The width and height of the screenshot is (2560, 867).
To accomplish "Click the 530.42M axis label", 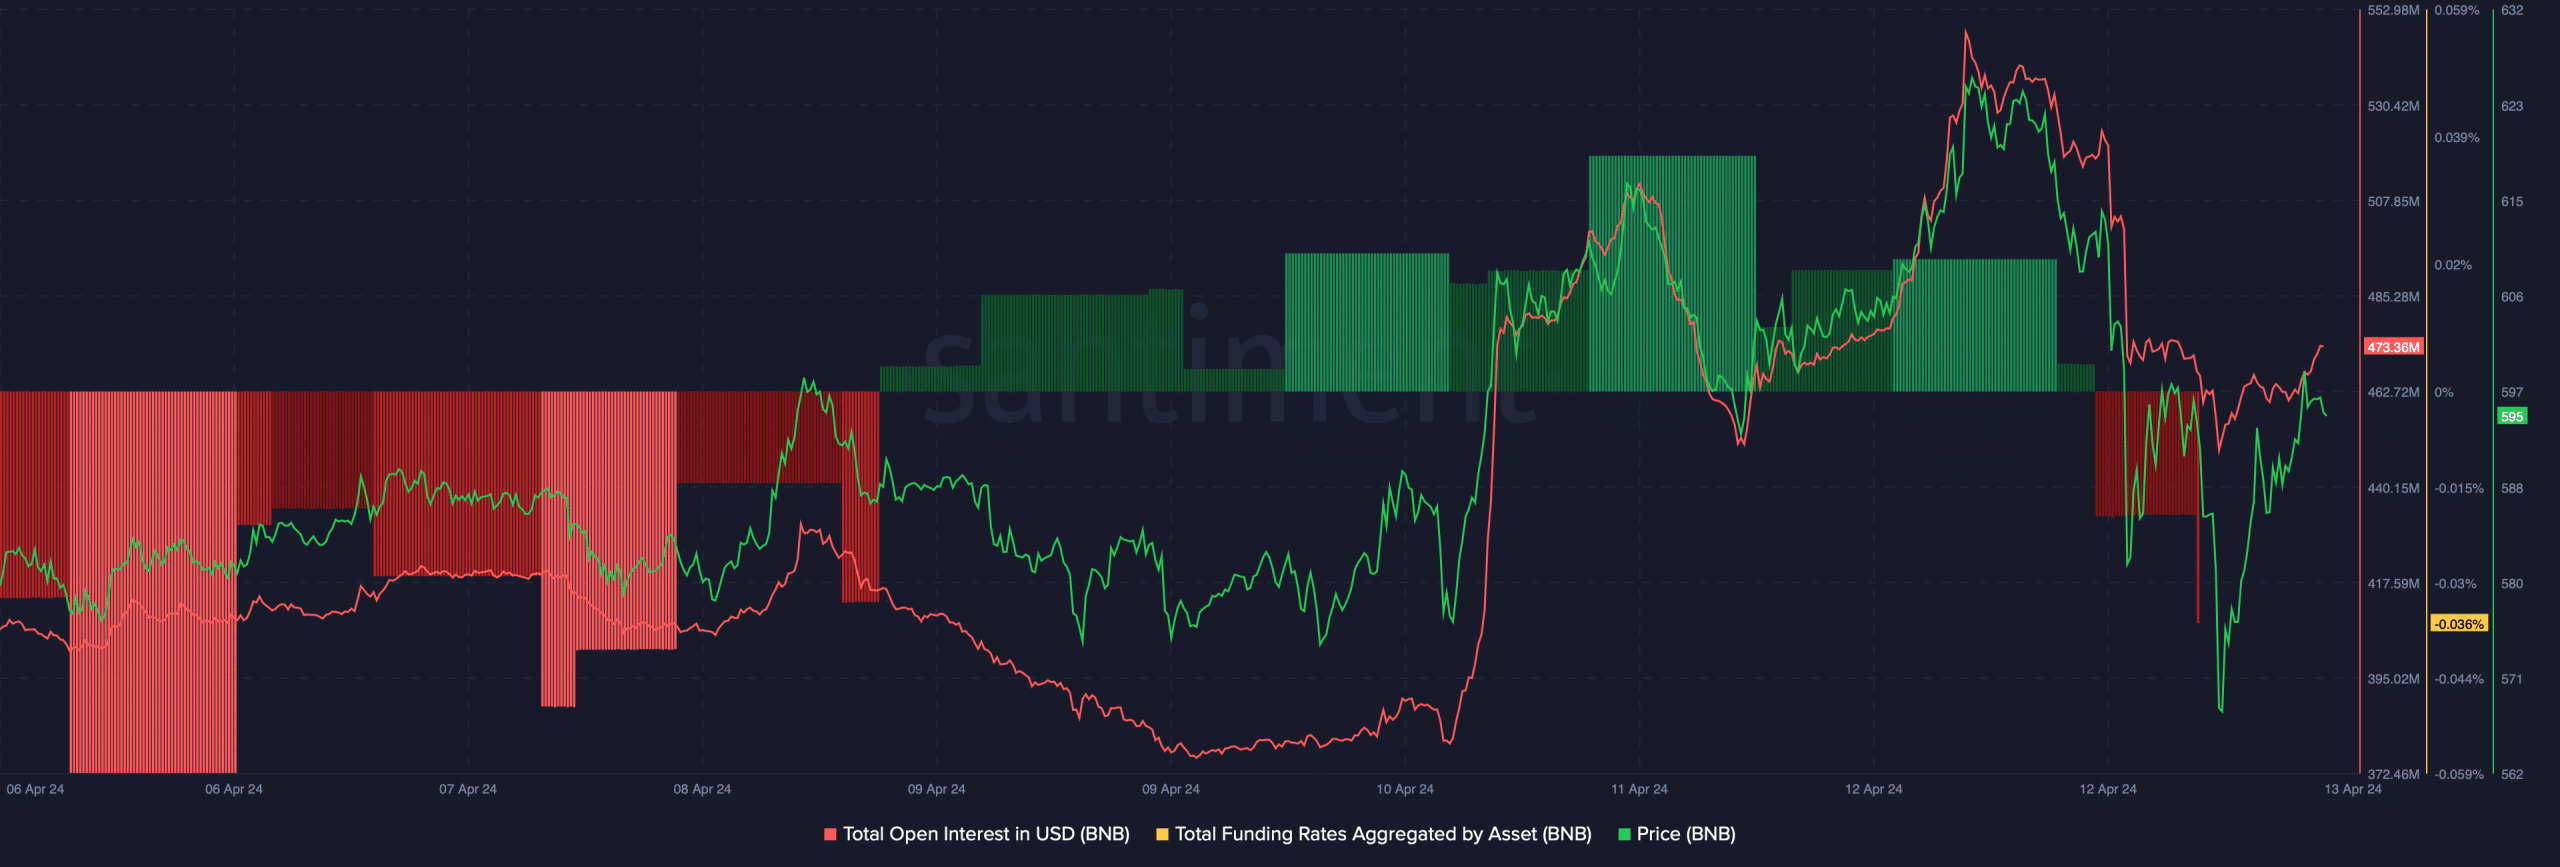I will [2393, 106].
